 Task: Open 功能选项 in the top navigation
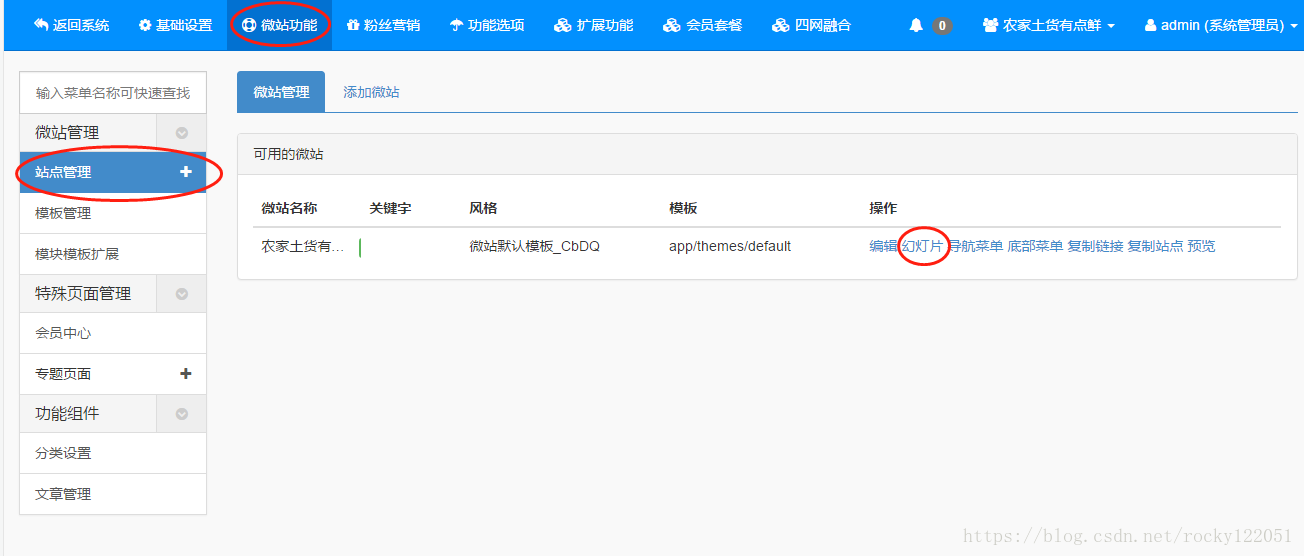487,25
